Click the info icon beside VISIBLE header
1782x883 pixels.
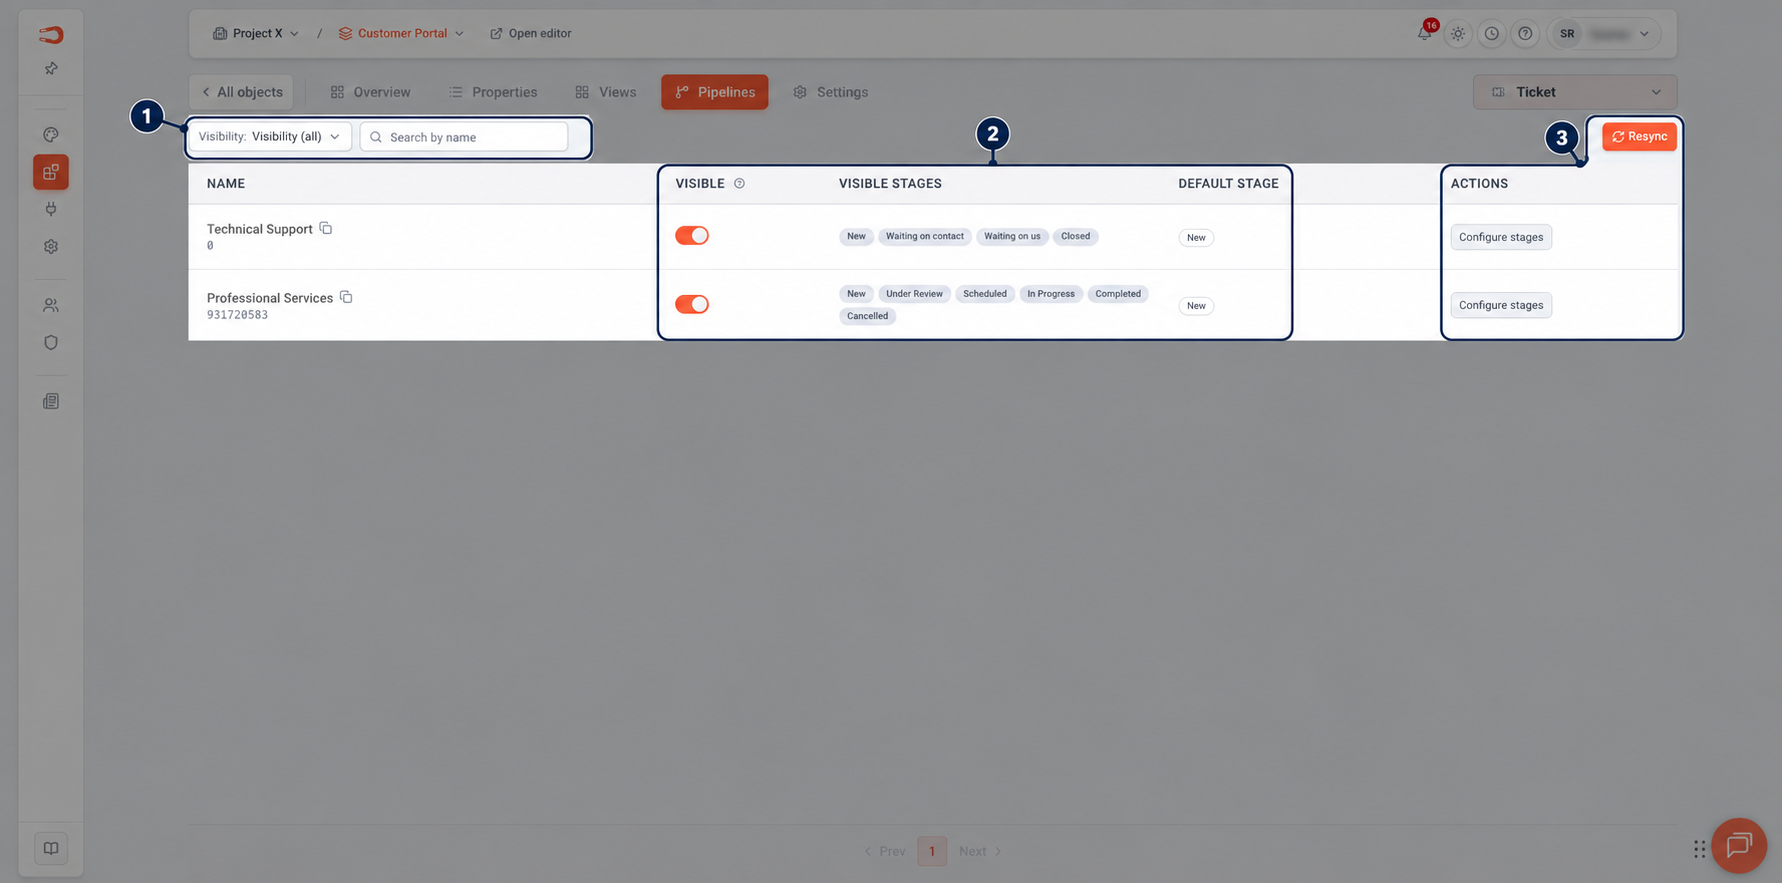(740, 183)
